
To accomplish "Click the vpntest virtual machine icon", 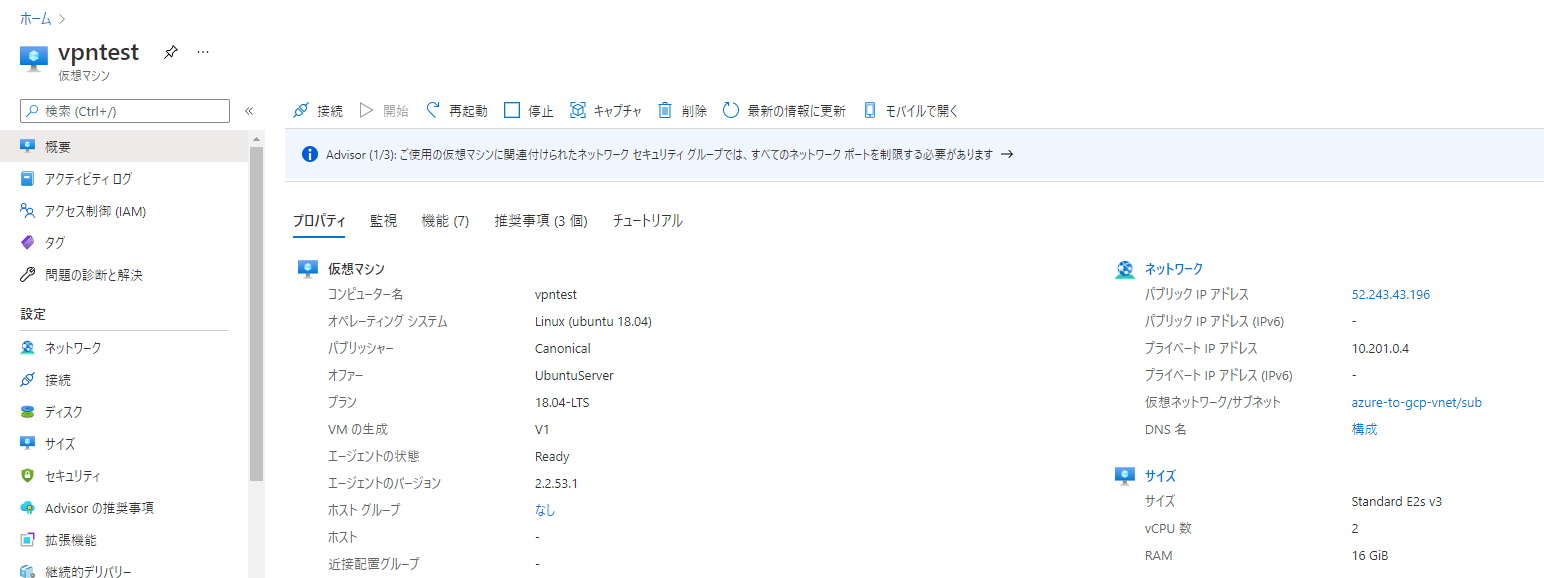I will (x=34, y=58).
